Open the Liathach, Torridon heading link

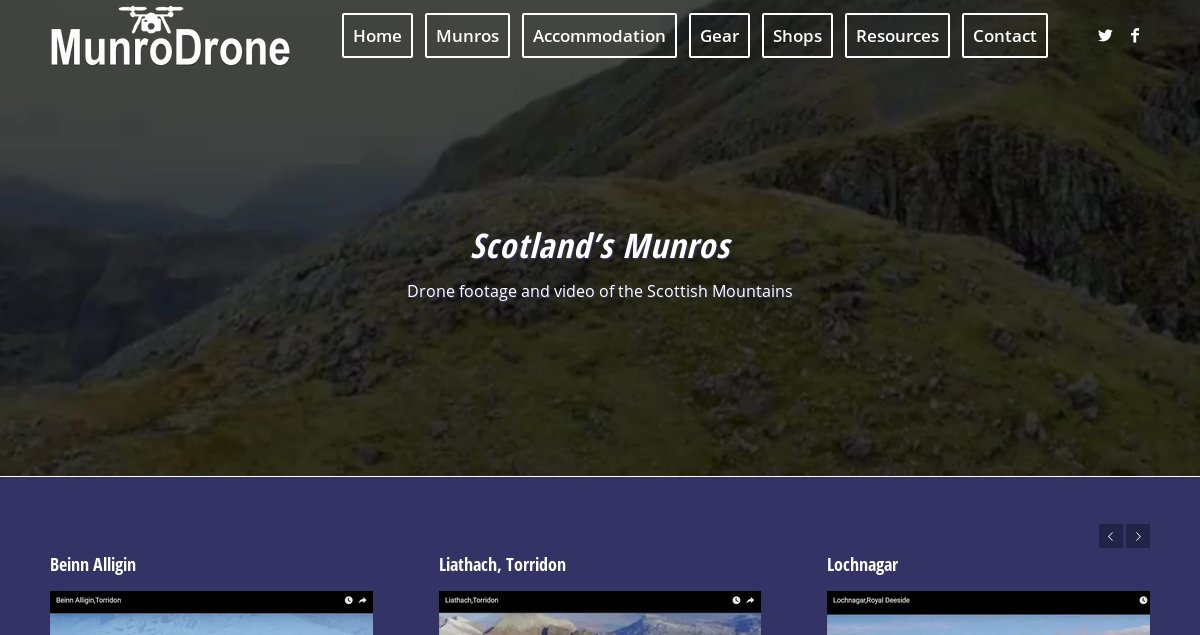[x=502, y=565]
